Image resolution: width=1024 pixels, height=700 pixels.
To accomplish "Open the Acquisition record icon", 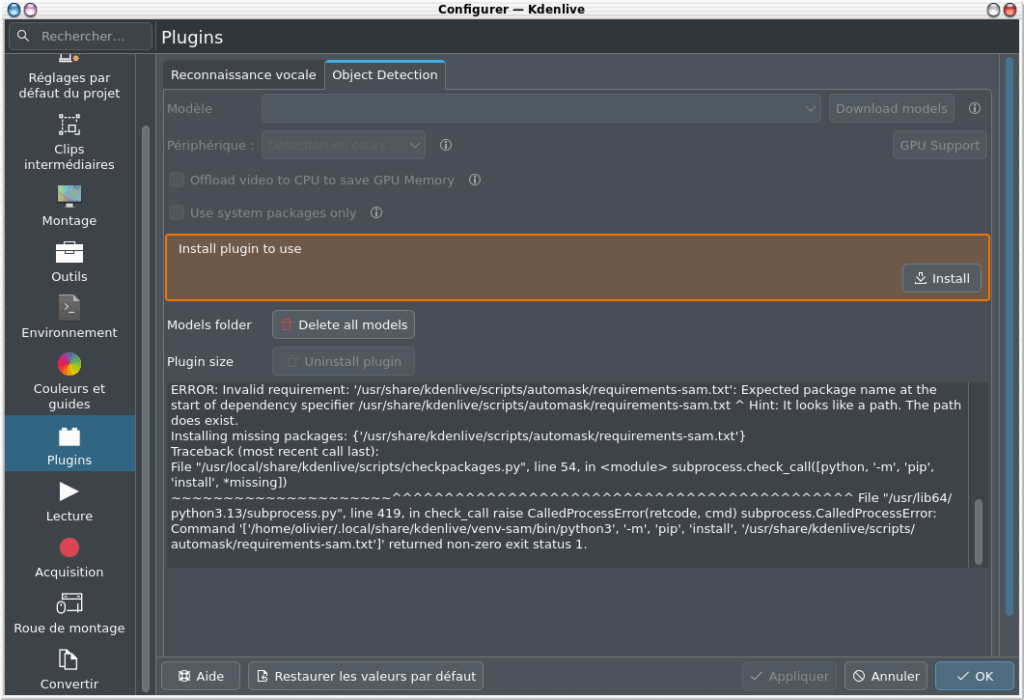I will tap(69, 547).
